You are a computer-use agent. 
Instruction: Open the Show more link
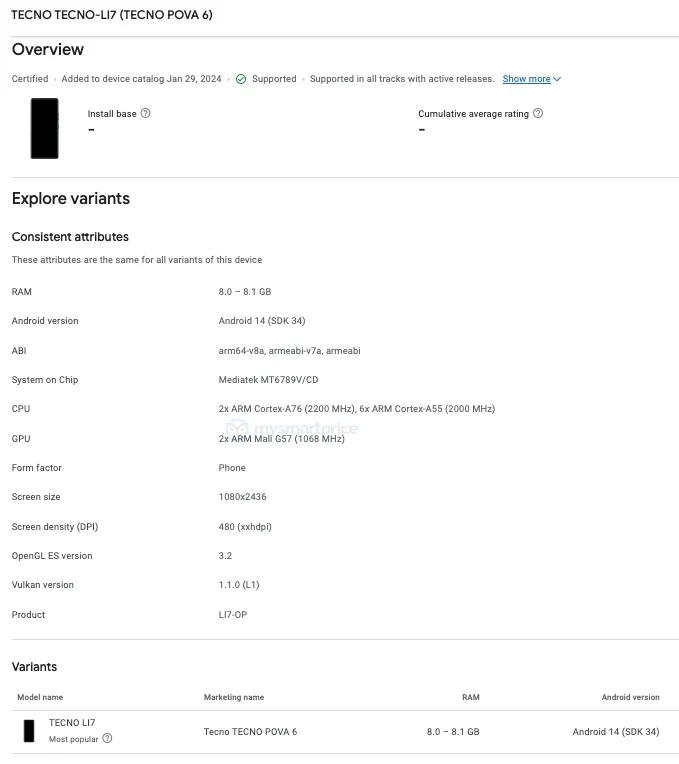tap(526, 79)
